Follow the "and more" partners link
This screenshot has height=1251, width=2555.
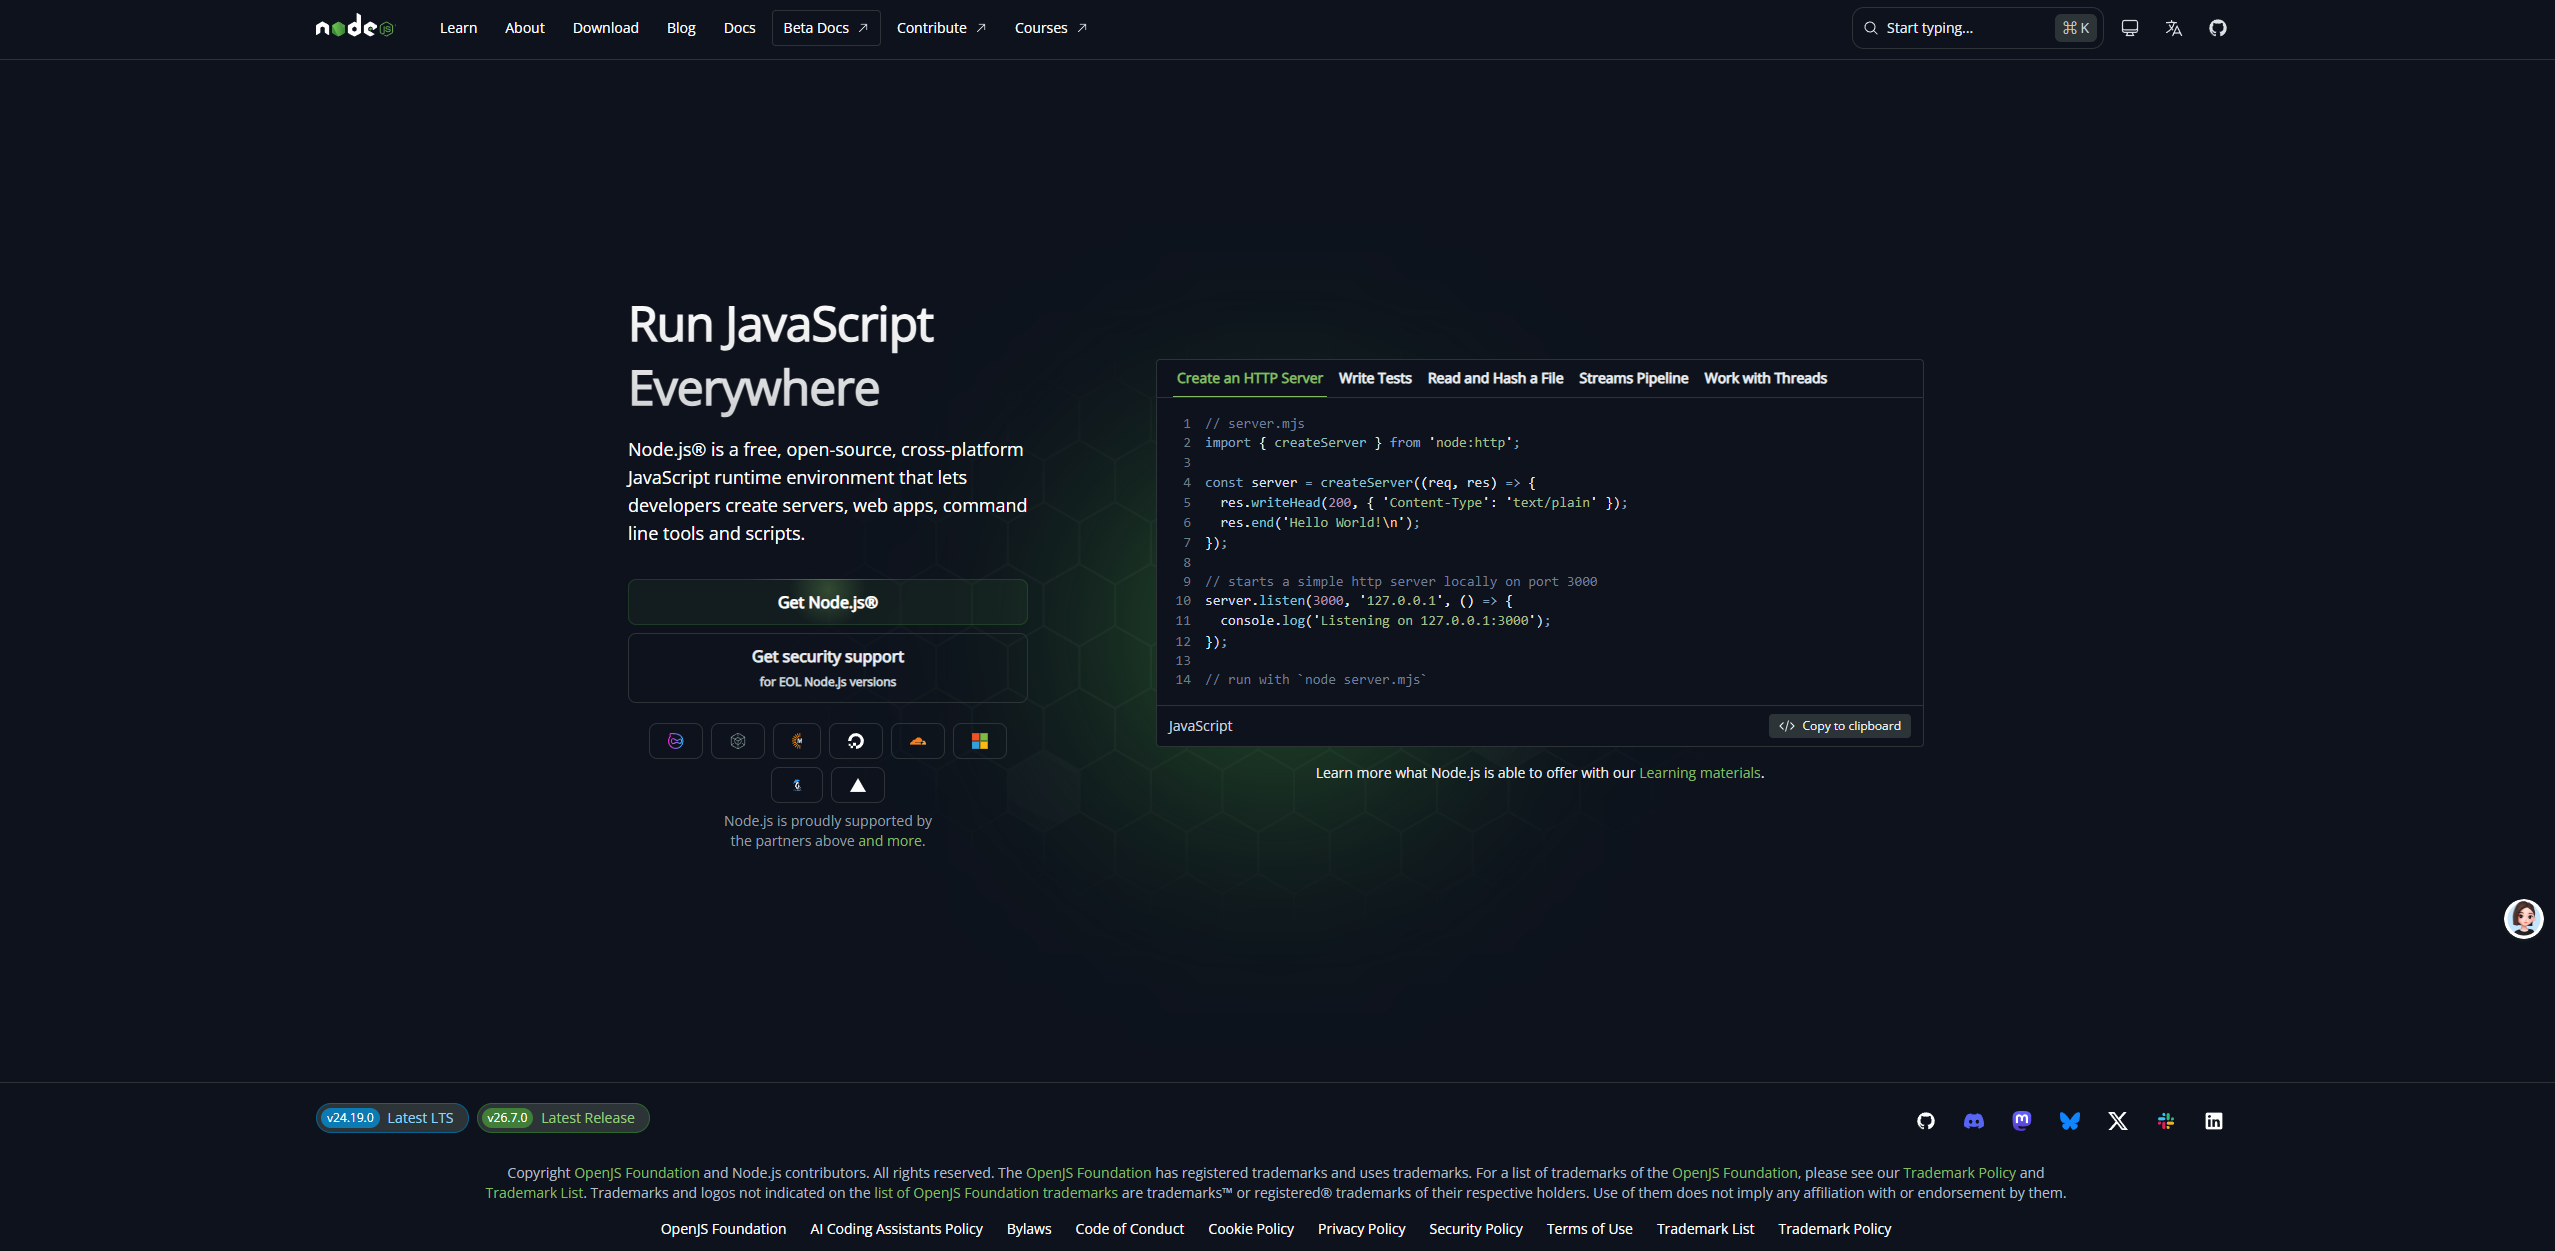[890, 841]
